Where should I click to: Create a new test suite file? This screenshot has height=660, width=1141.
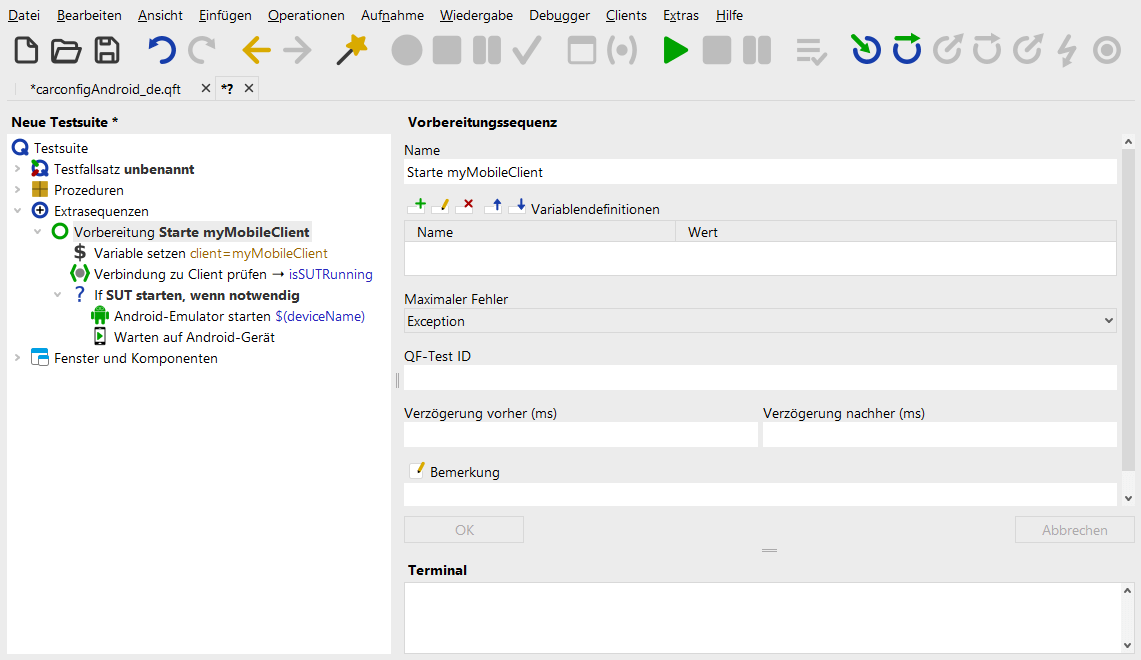tap(26, 51)
